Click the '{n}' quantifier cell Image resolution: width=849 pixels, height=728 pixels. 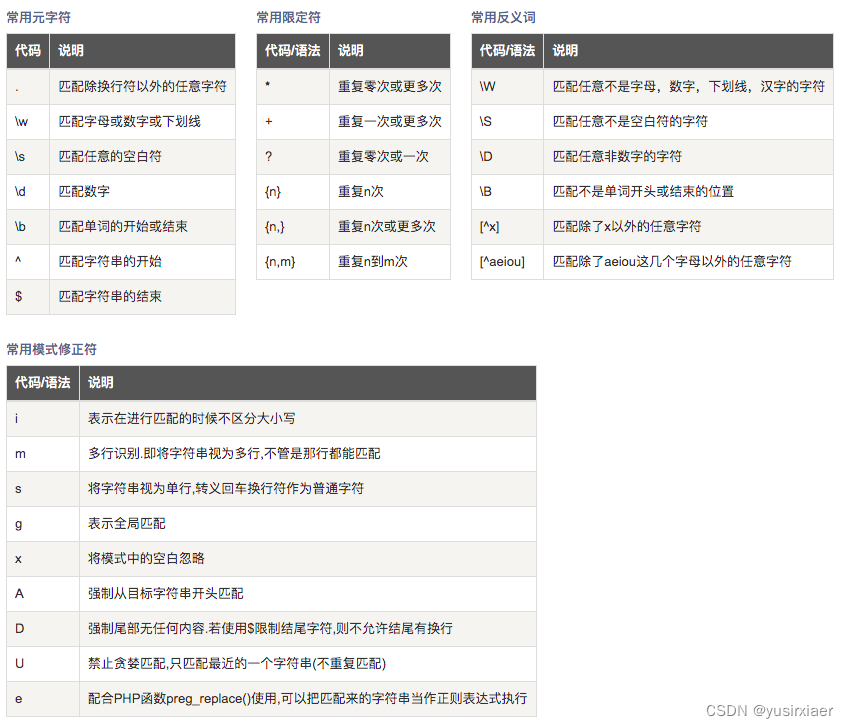(293, 192)
